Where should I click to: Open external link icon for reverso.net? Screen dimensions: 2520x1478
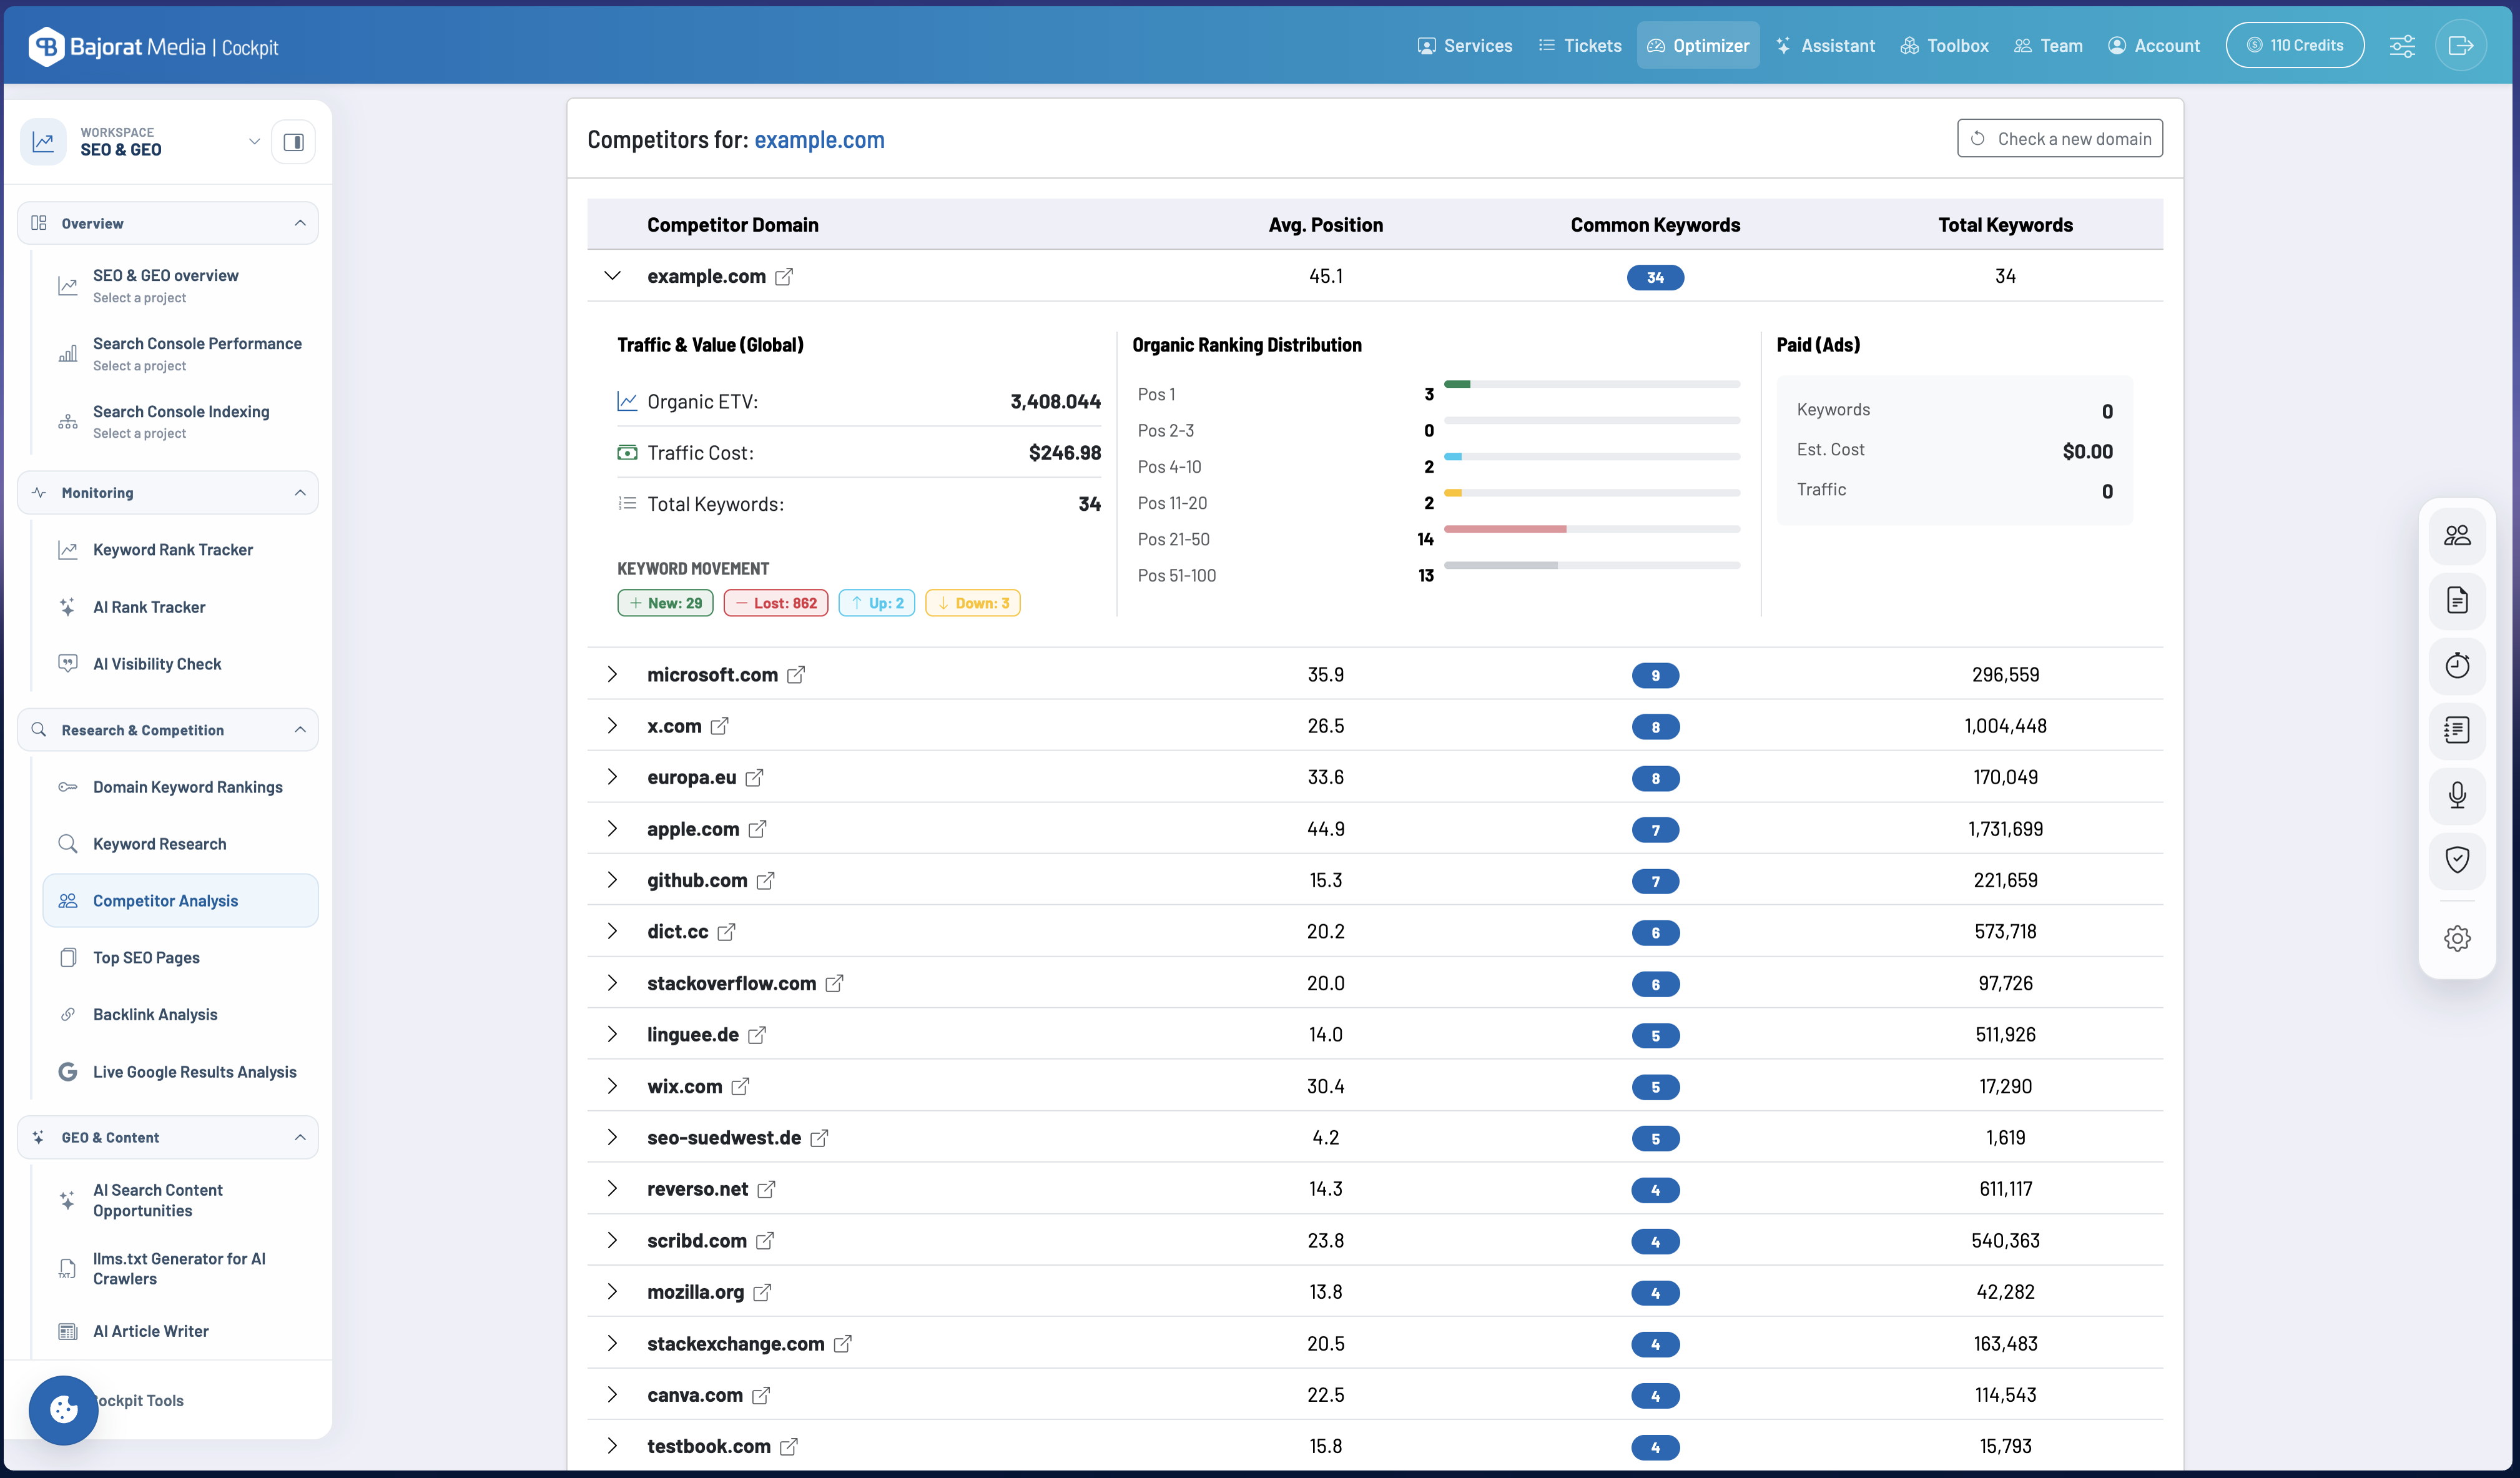click(x=766, y=1190)
